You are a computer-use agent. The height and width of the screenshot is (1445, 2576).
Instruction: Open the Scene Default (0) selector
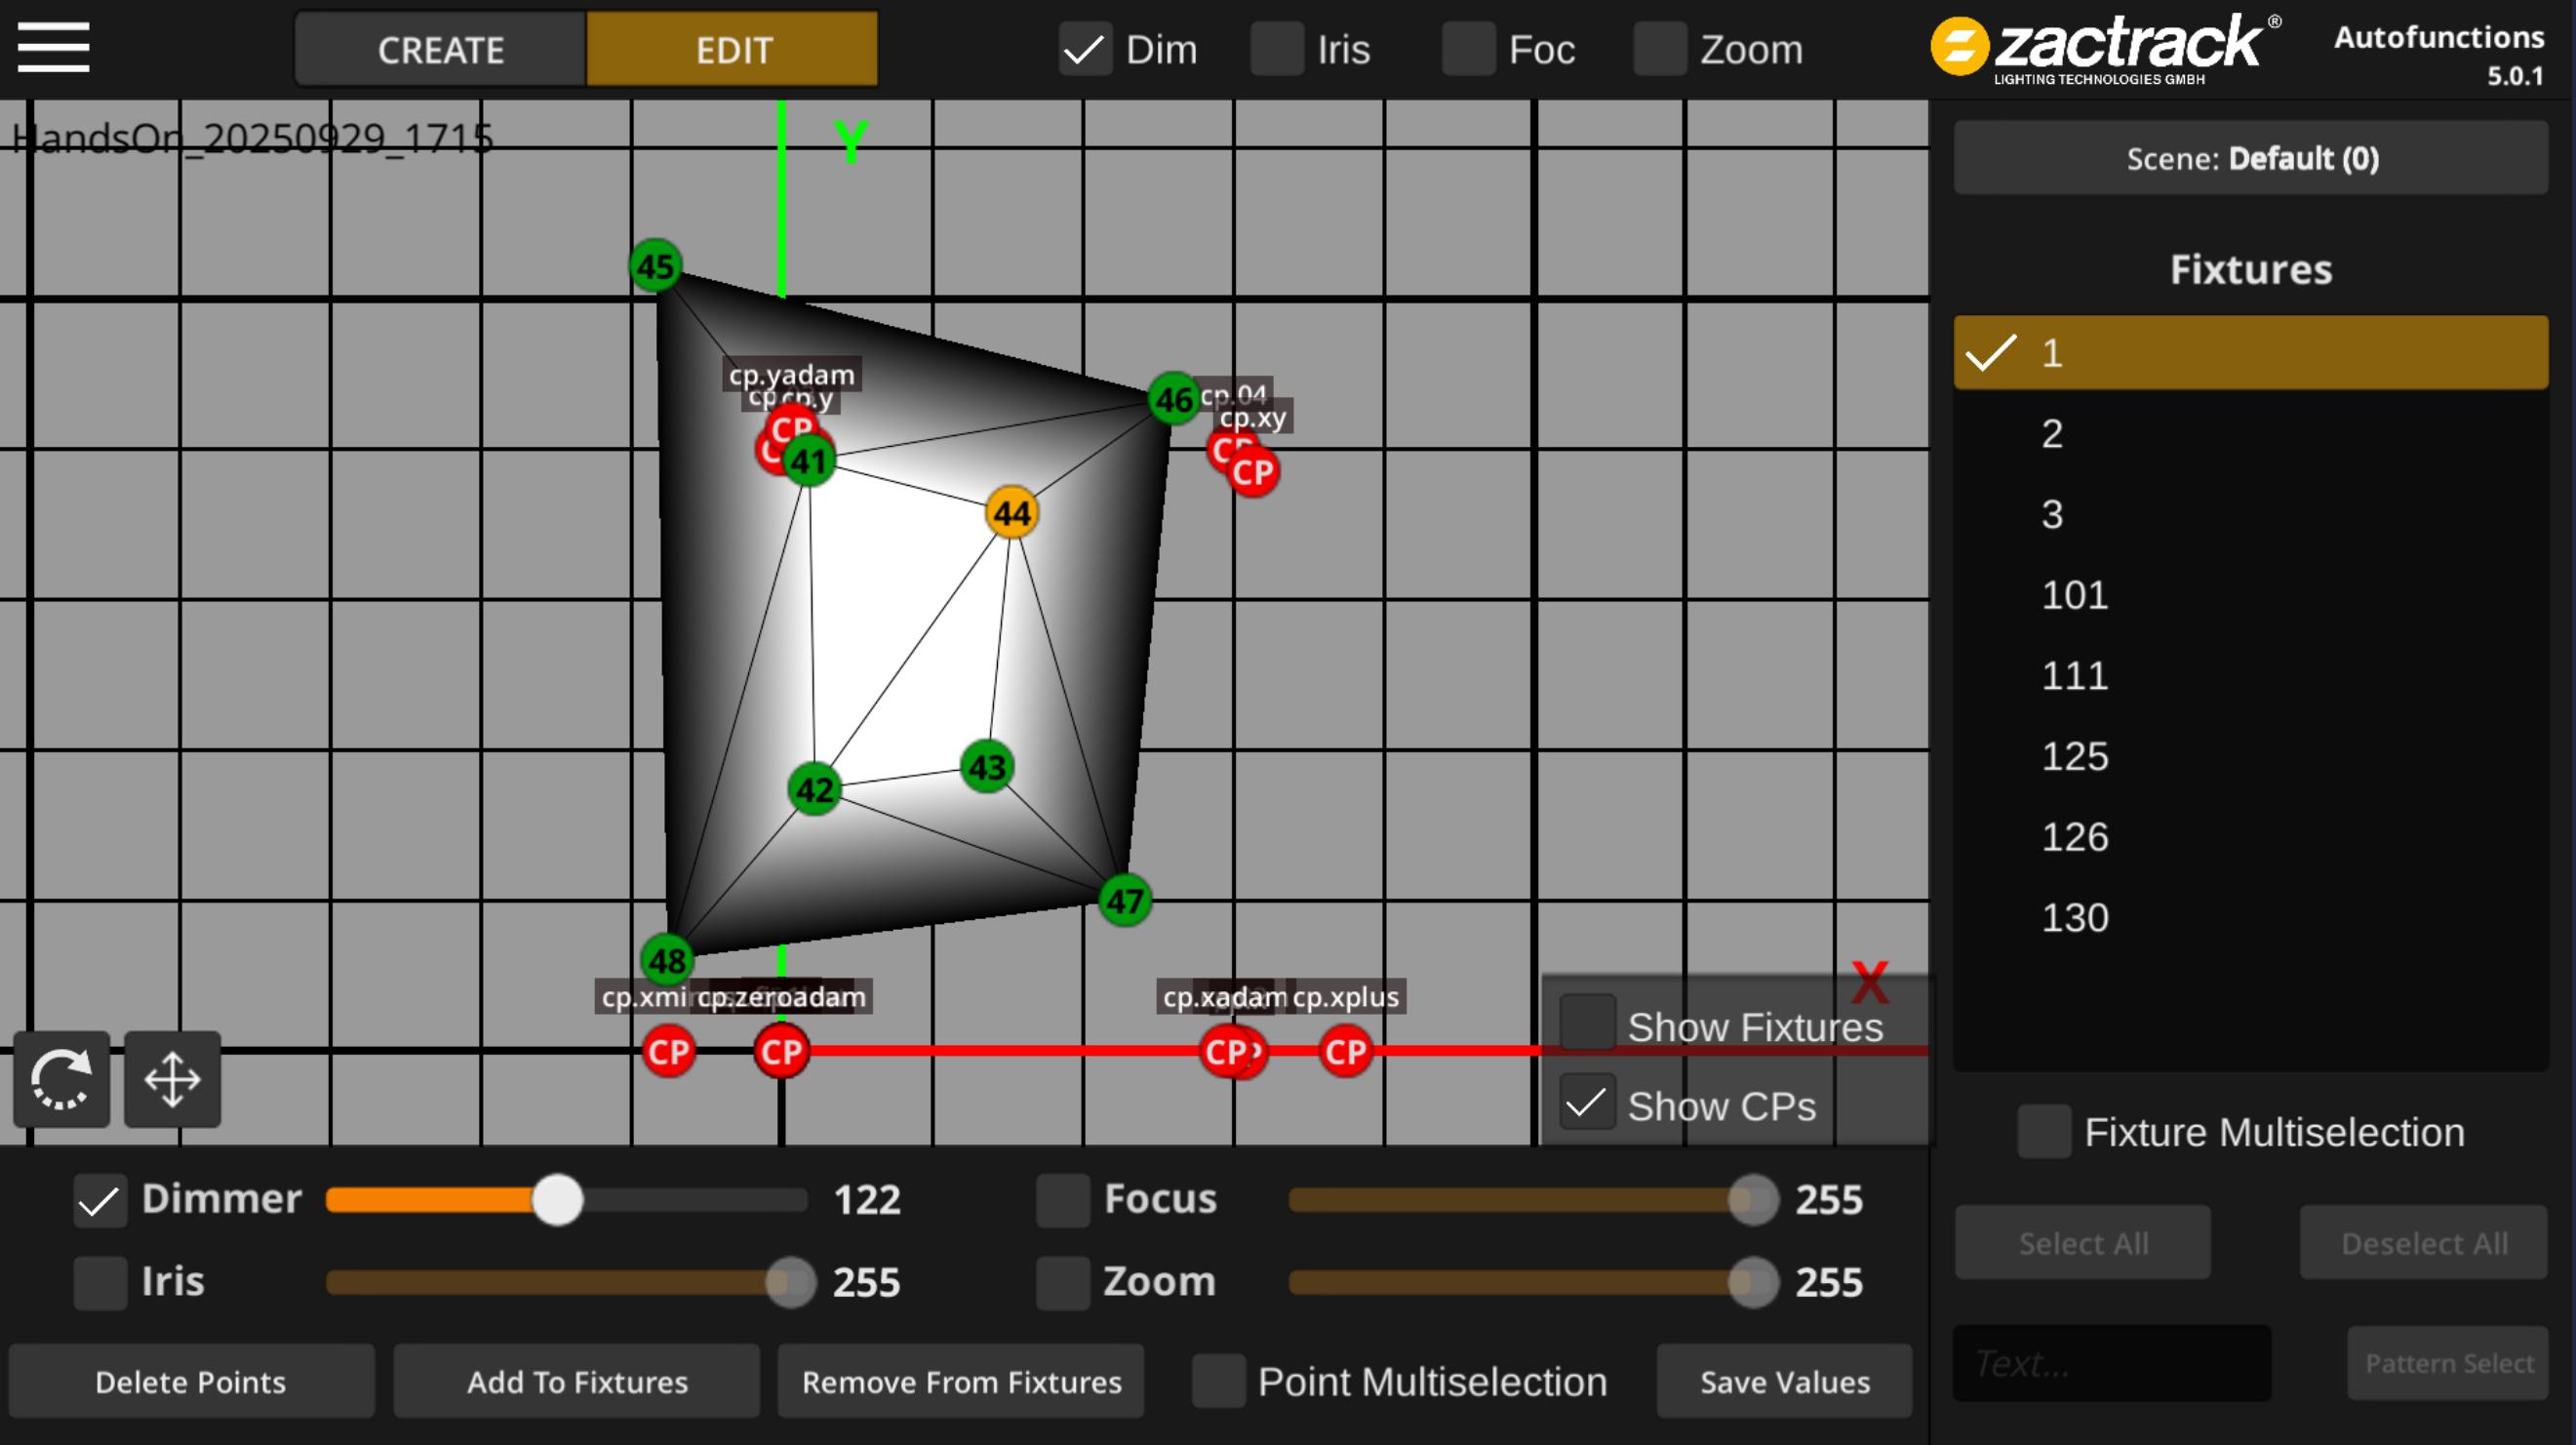click(x=2250, y=158)
